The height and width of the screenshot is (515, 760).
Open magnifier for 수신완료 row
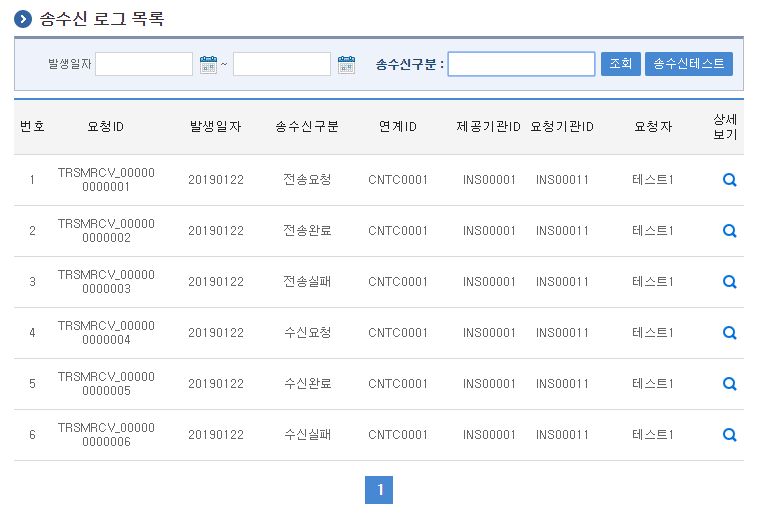(x=729, y=384)
